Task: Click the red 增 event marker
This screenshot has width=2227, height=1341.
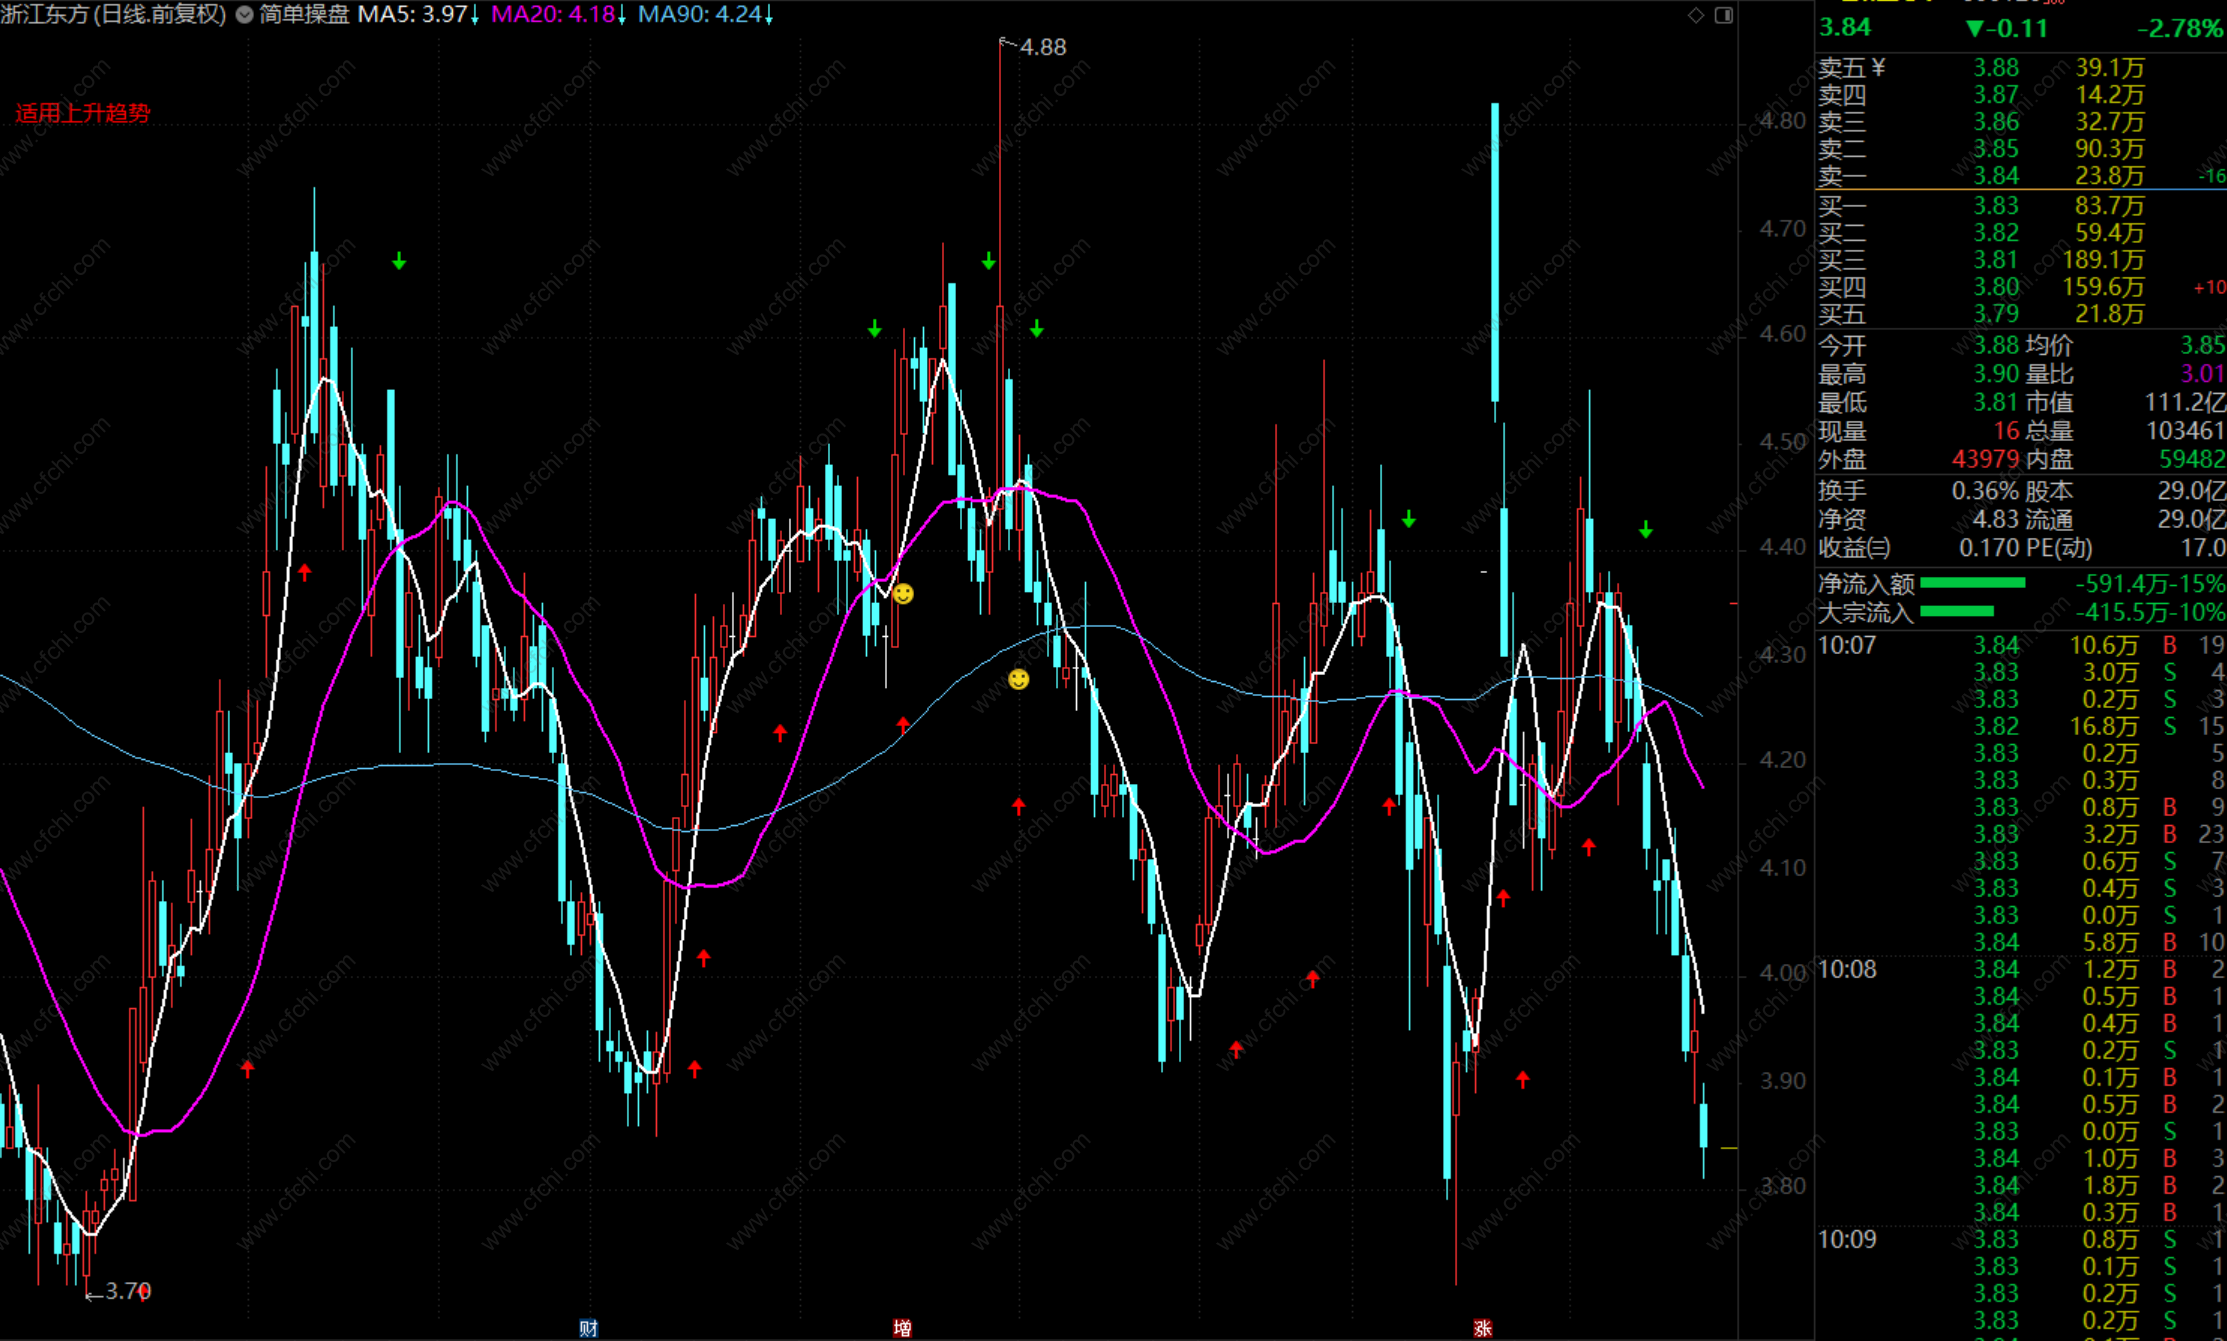Action: (902, 1328)
